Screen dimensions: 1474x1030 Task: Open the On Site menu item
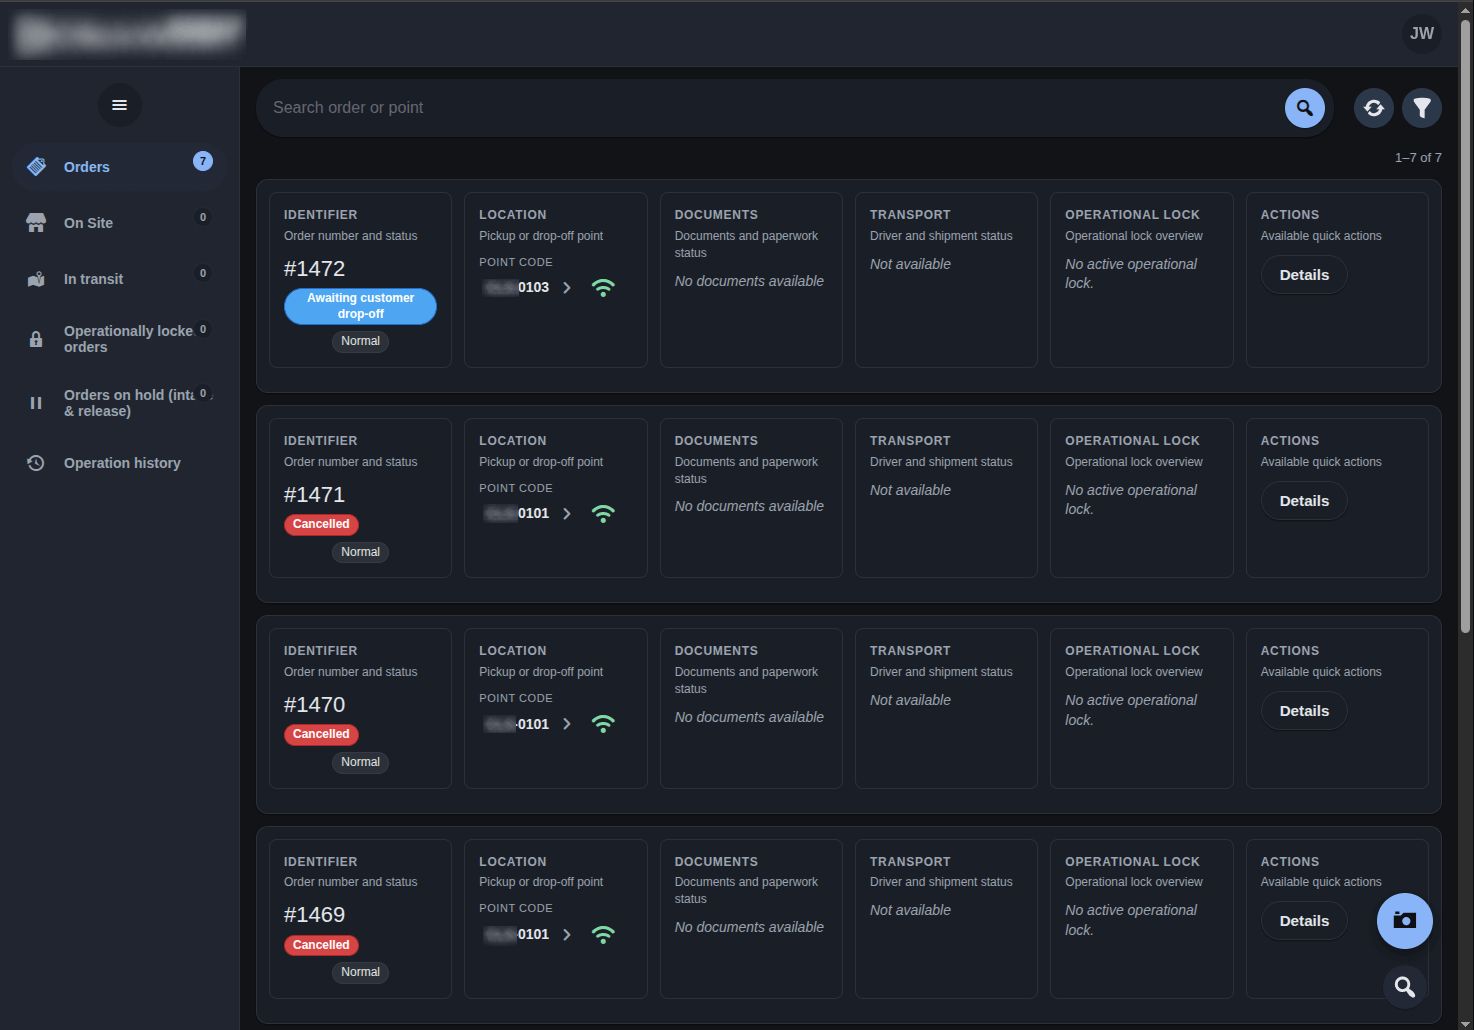tap(88, 223)
